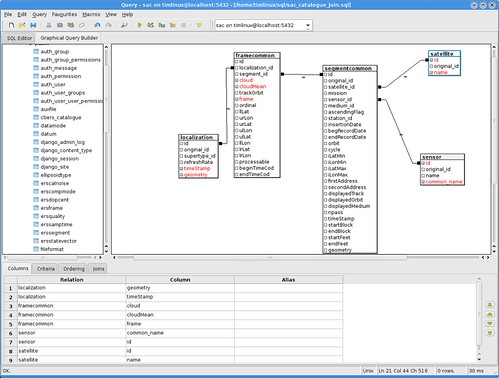This screenshot has height=378, width=499.
Task: Select auth_user_groups in the table tree
Action: tap(63, 93)
